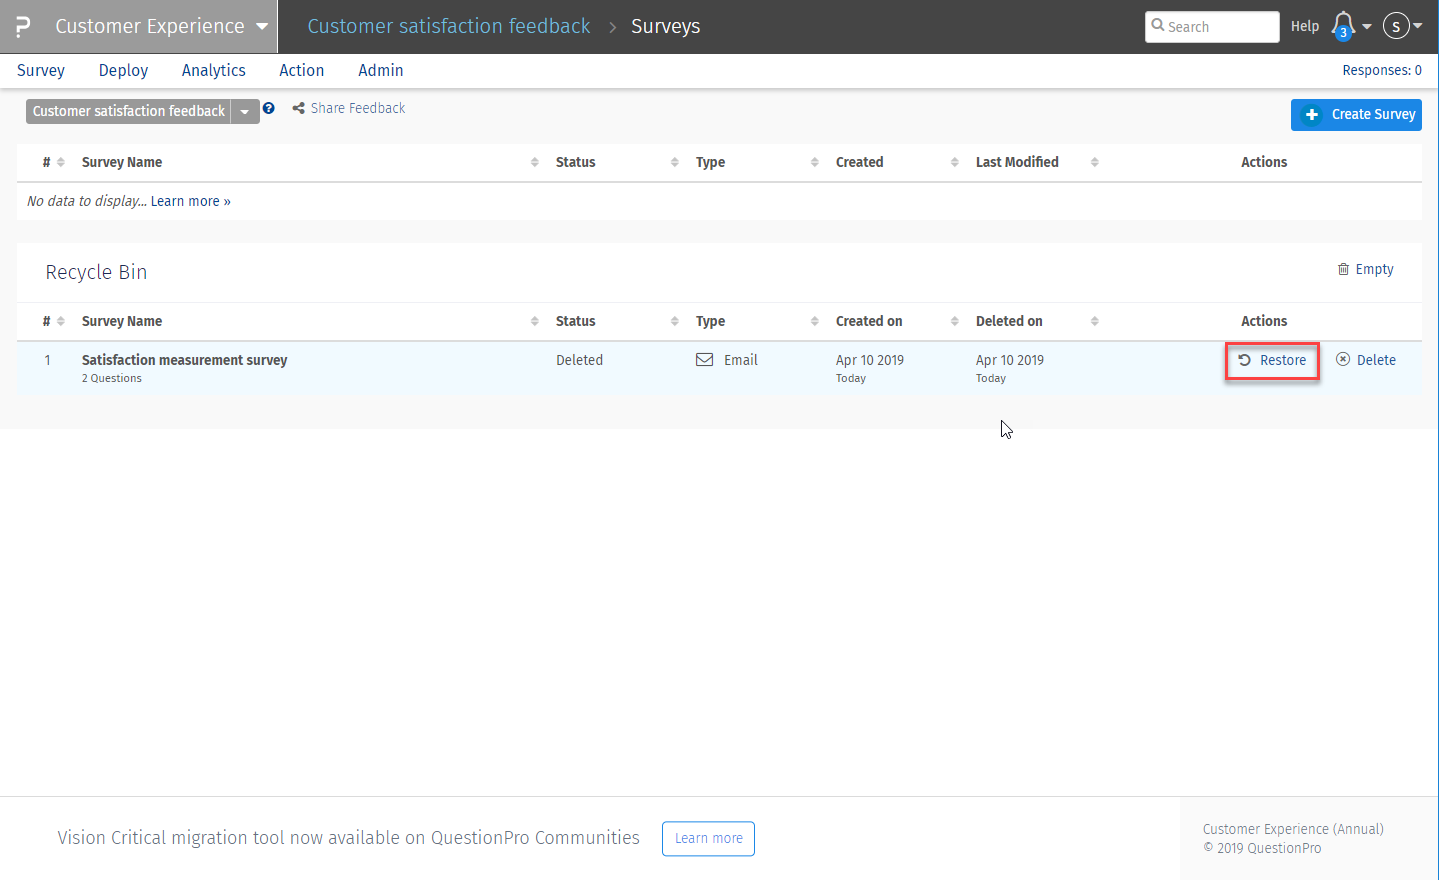Go to the Admin tab
The width and height of the screenshot is (1439, 880).
[x=380, y=70]
